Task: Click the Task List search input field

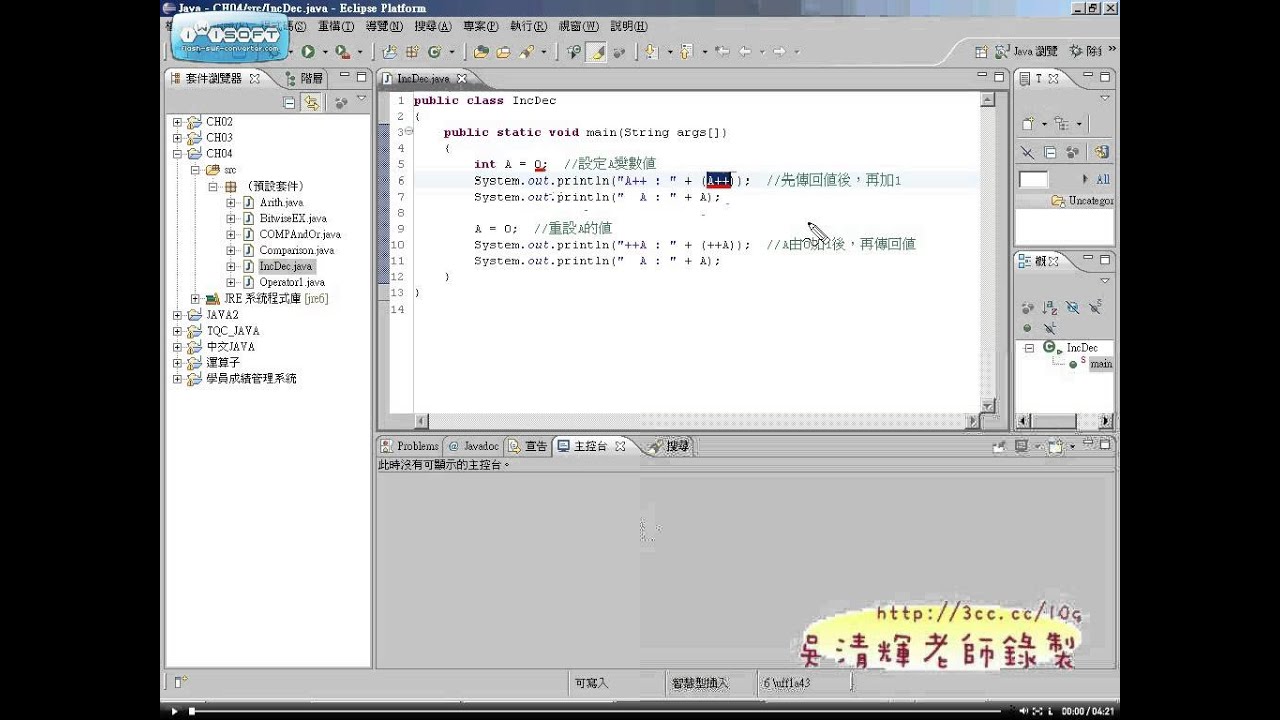Action: point(1033,179)
